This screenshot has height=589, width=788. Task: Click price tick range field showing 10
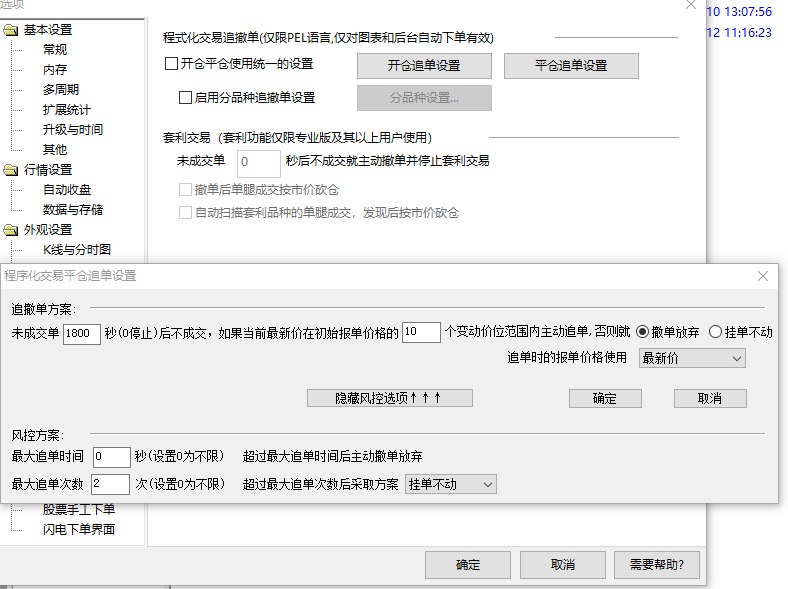click(421, 332)
